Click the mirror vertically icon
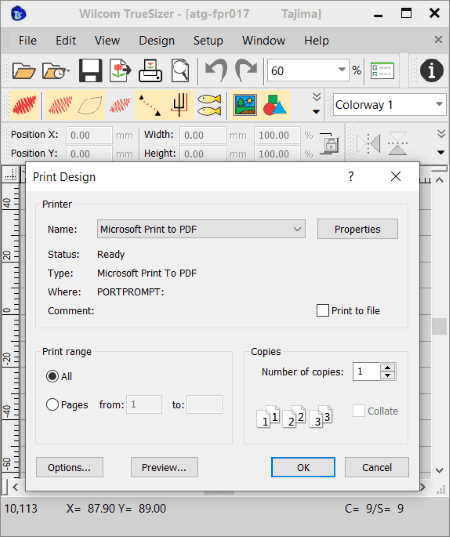The width and height of the screenshot is (450, 537). click(398, 143)
